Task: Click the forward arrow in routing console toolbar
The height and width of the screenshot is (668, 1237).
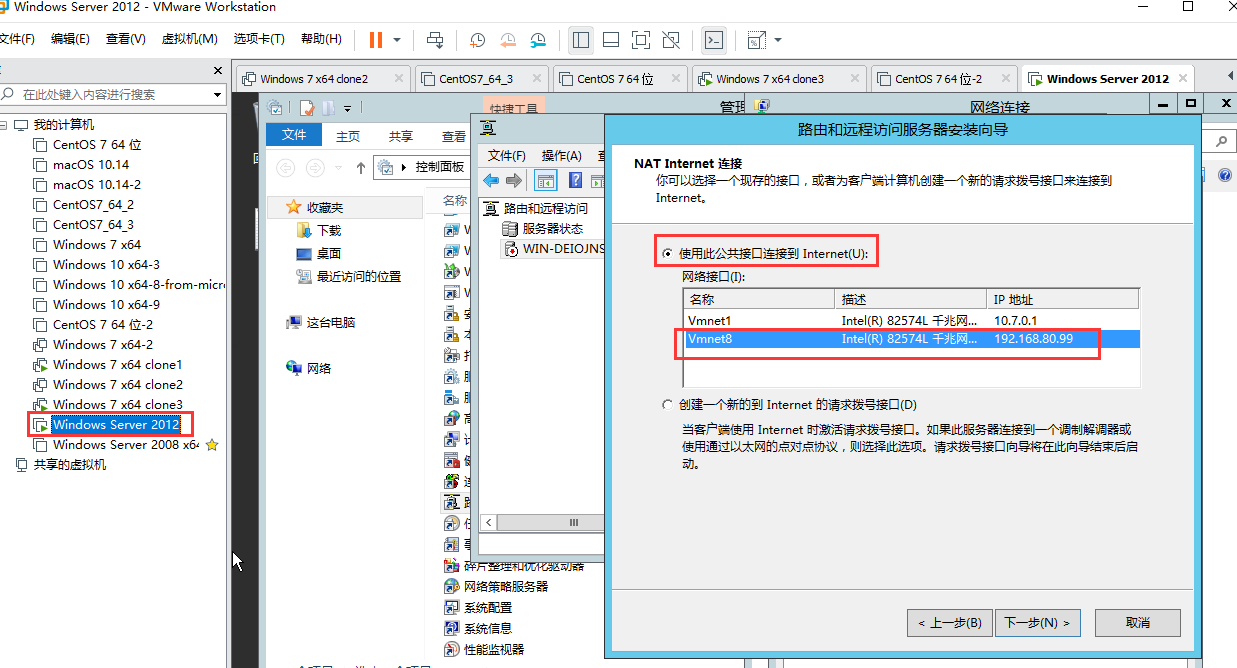Action: point(514,181)
